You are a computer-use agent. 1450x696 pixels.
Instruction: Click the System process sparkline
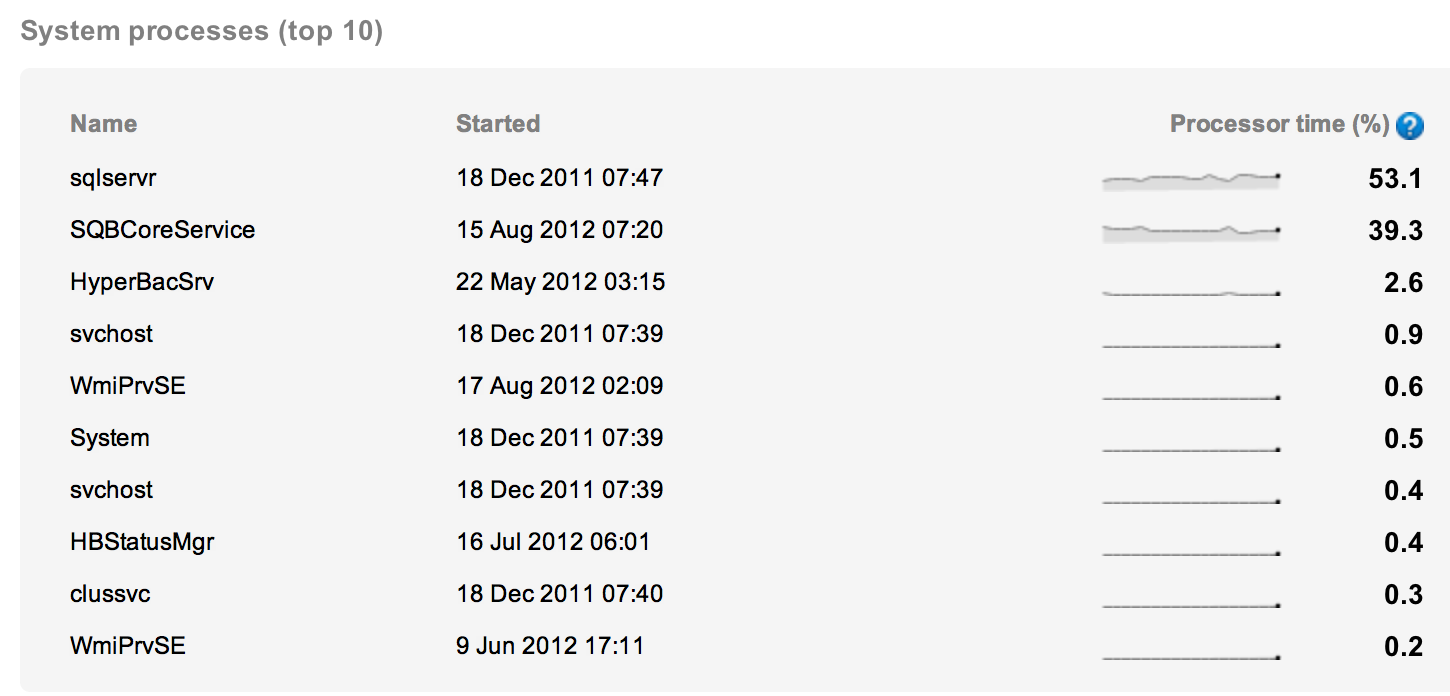(x=1191, y=448)
